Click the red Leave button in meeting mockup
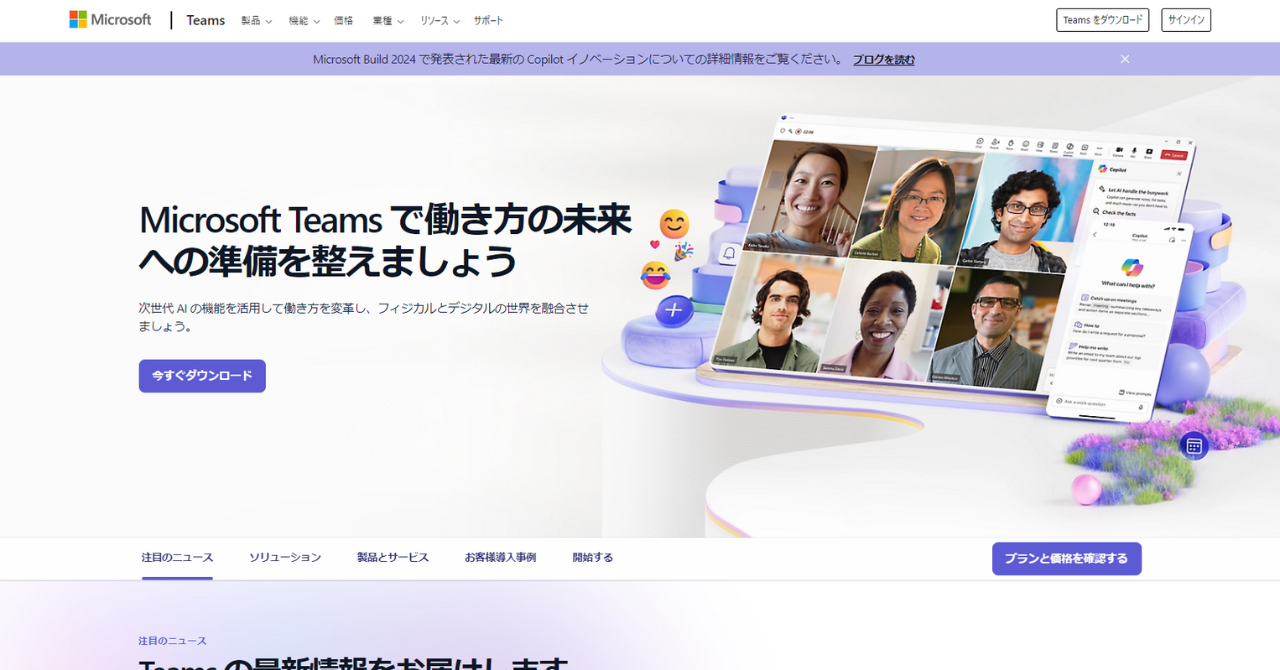 (x=1175, y=155)
